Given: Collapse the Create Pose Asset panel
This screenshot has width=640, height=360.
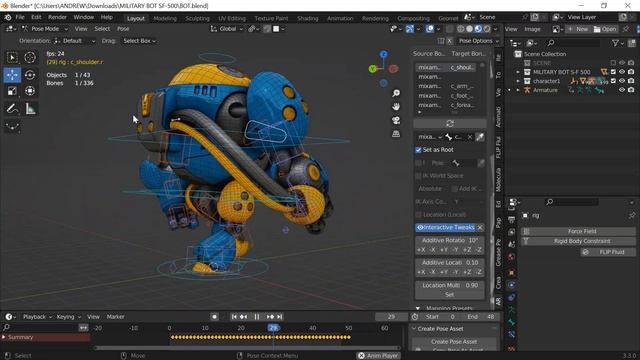Looking at the screenshot, I should tap(414, 329).
